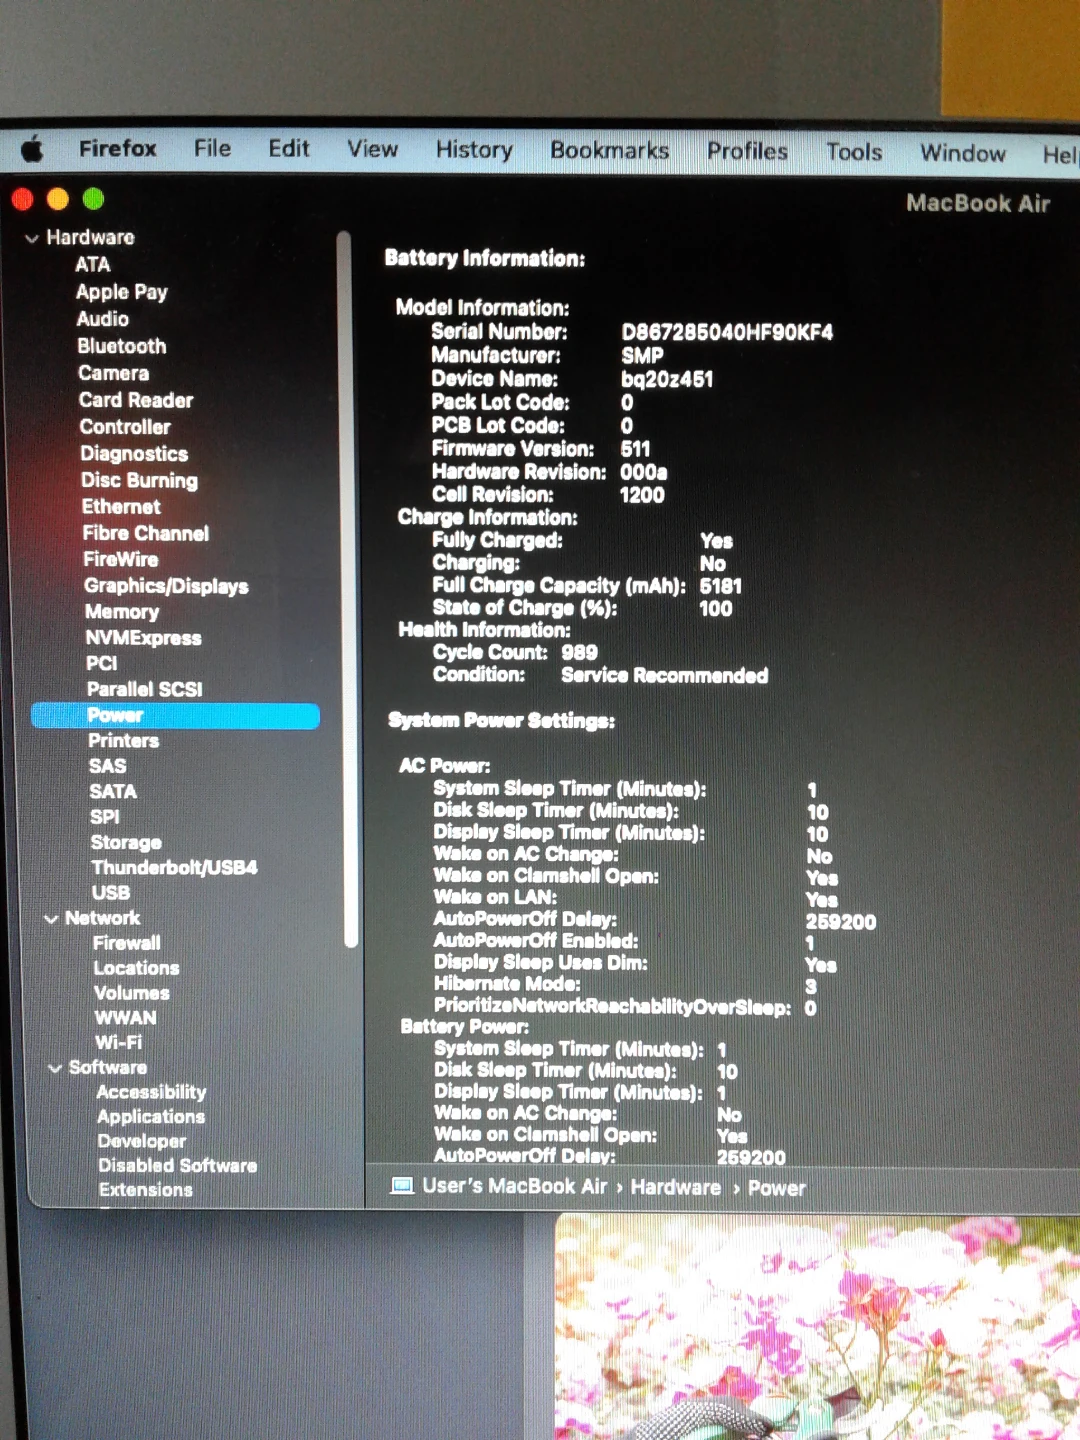Click the yellow minimize window button
Screen dimensions: 1080x1440
[58, 199]
